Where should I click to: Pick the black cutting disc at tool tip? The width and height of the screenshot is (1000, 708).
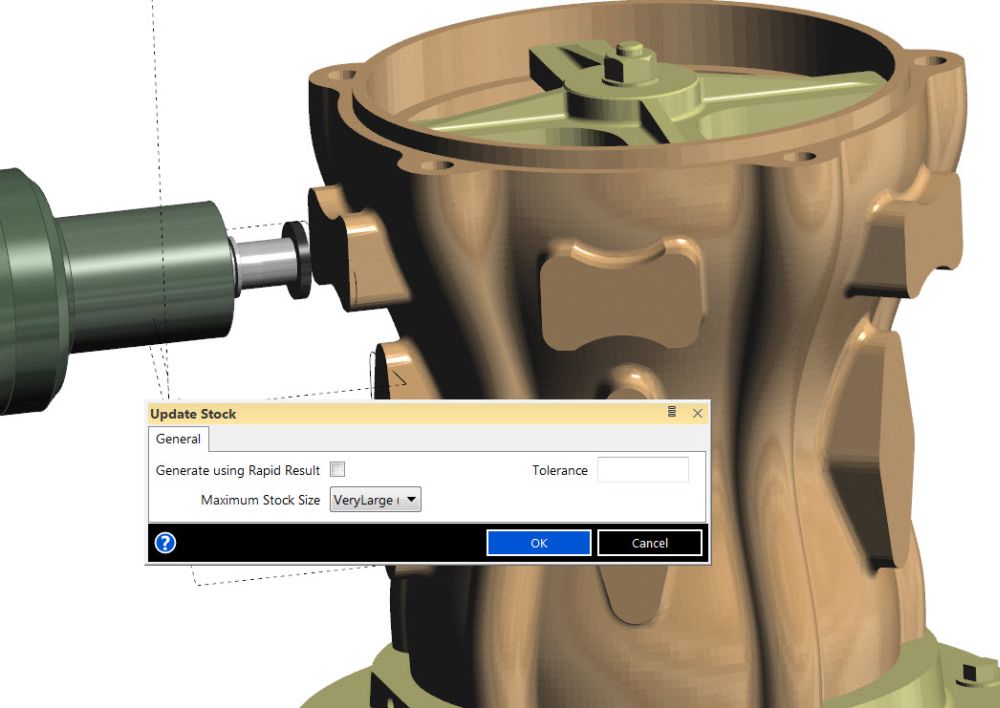click(x=298, y=260)
